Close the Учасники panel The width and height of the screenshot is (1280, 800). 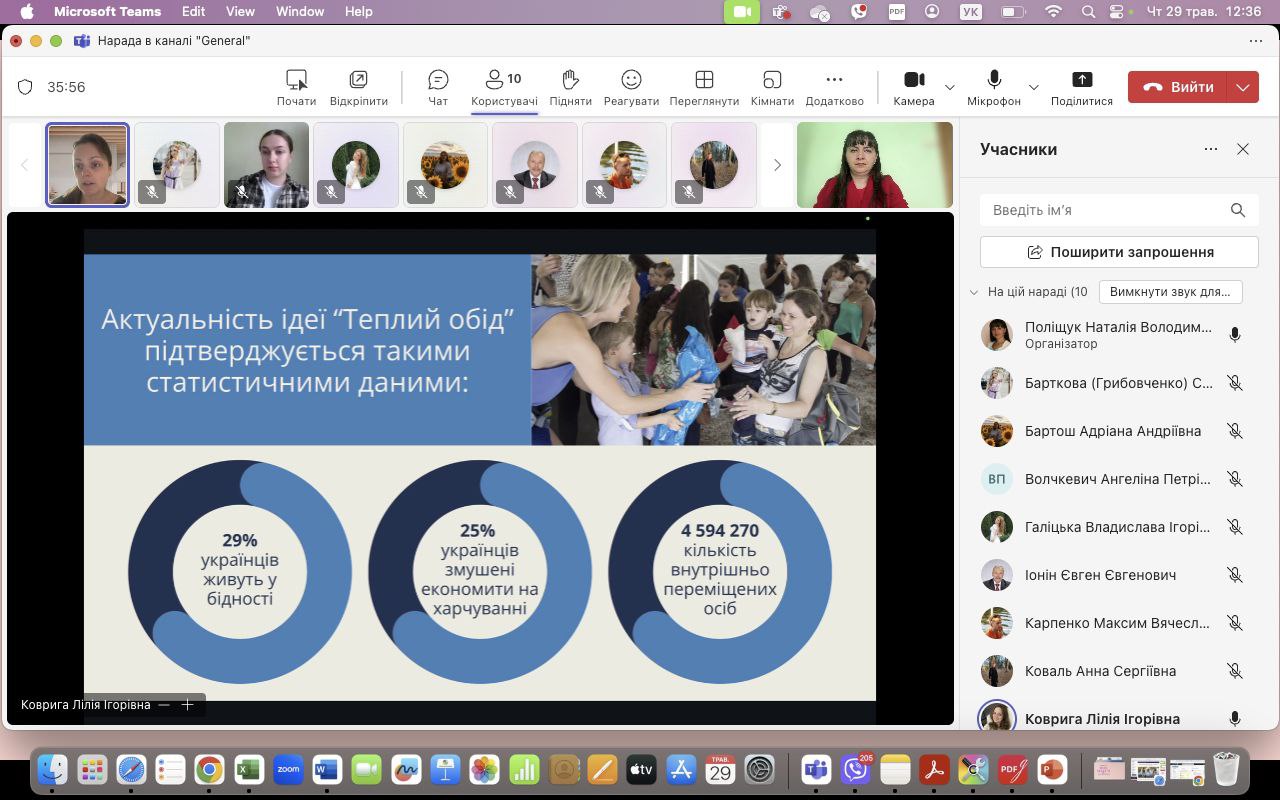(1243, 149)
